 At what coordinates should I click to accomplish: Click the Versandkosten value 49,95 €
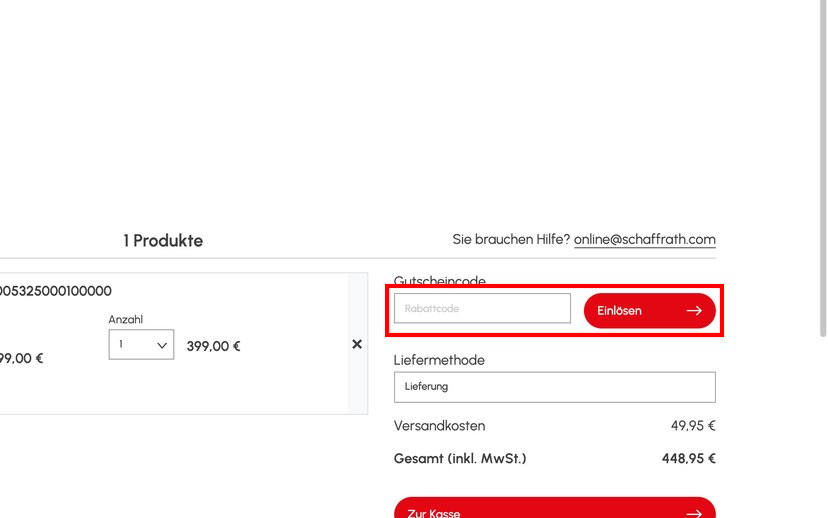(x=693, y=426)
